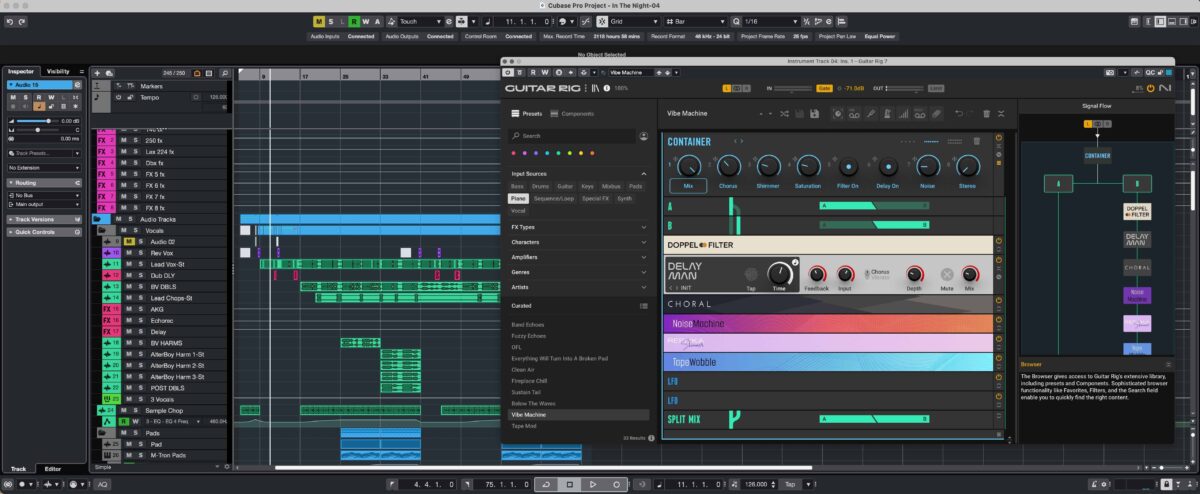Switch to the Editor tab at bottom left
This screenshot has height=494, width=1200.
pos(53,468)
